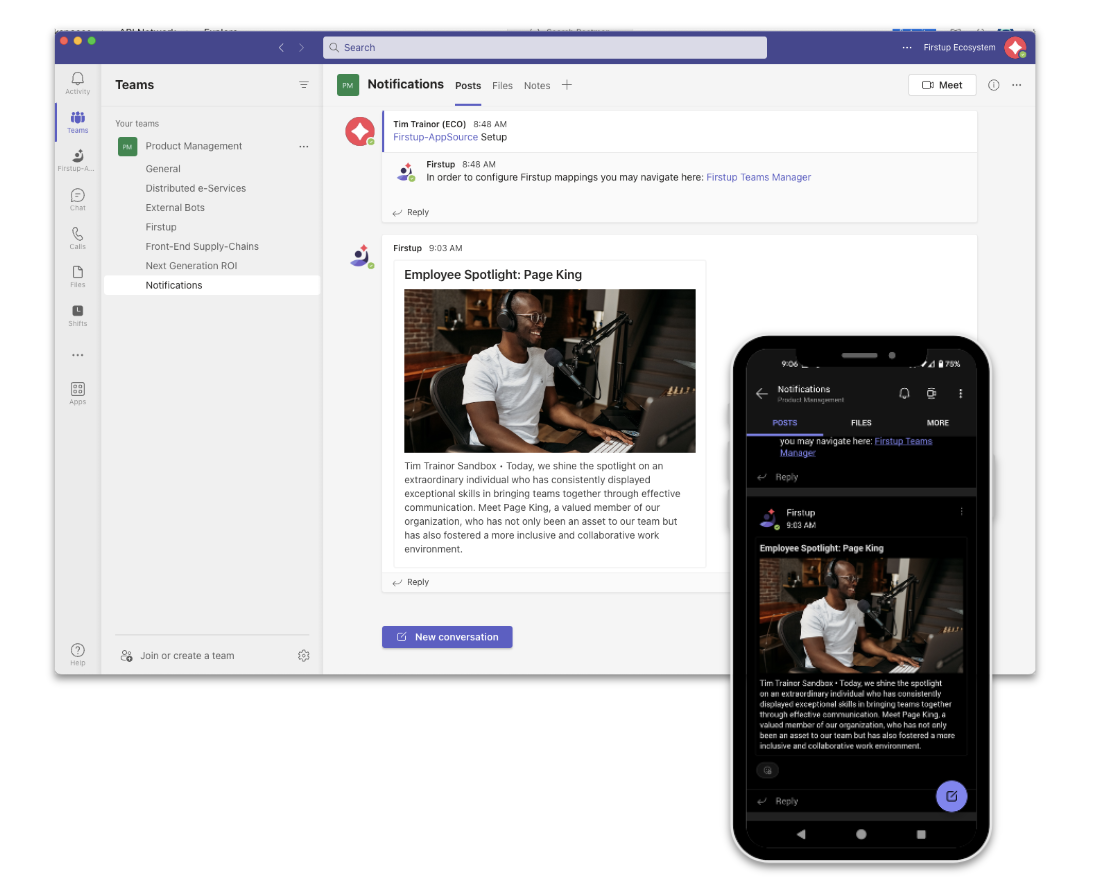Tap the compose floating button on phone
This screenshot has height=894, width=1096.
[951, 795]
